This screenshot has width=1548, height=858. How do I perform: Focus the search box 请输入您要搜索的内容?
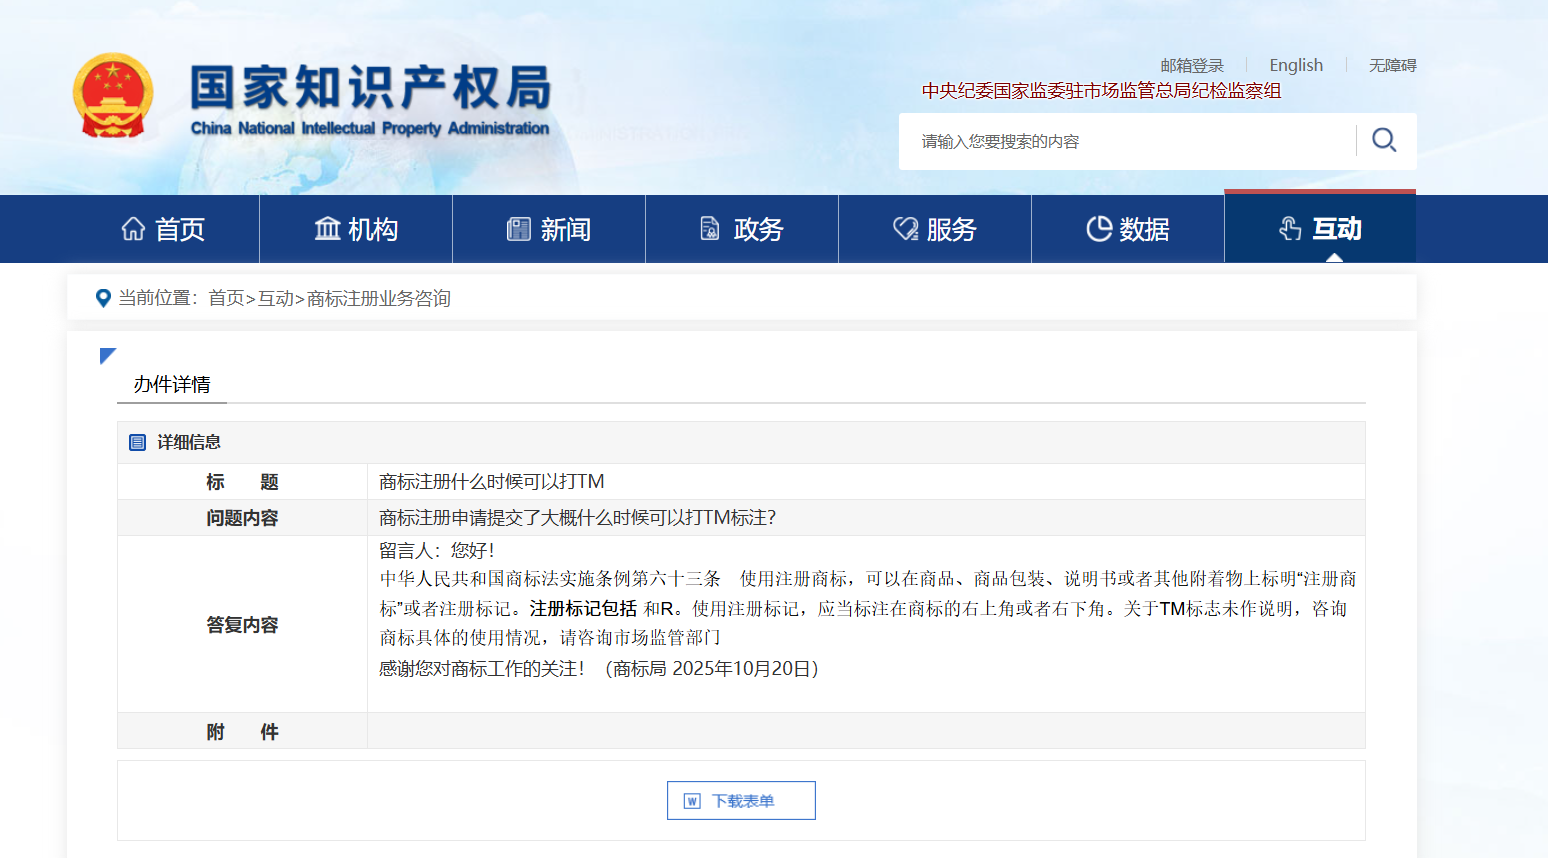(x=1125, y=141)
